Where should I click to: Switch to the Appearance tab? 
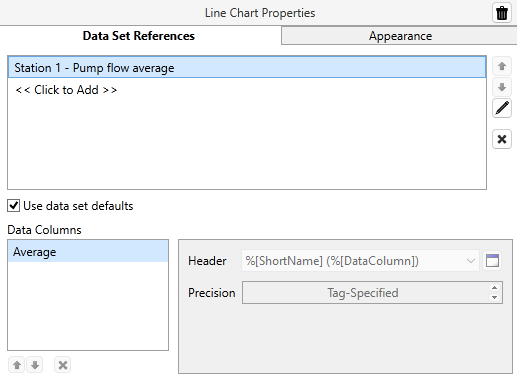[x=399, y=36]
